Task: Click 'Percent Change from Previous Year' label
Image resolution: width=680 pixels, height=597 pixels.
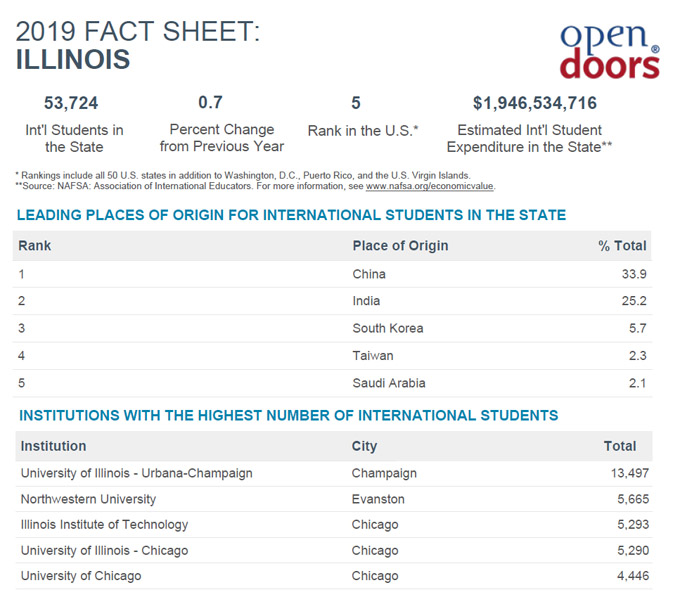Action: pos(222,138)
